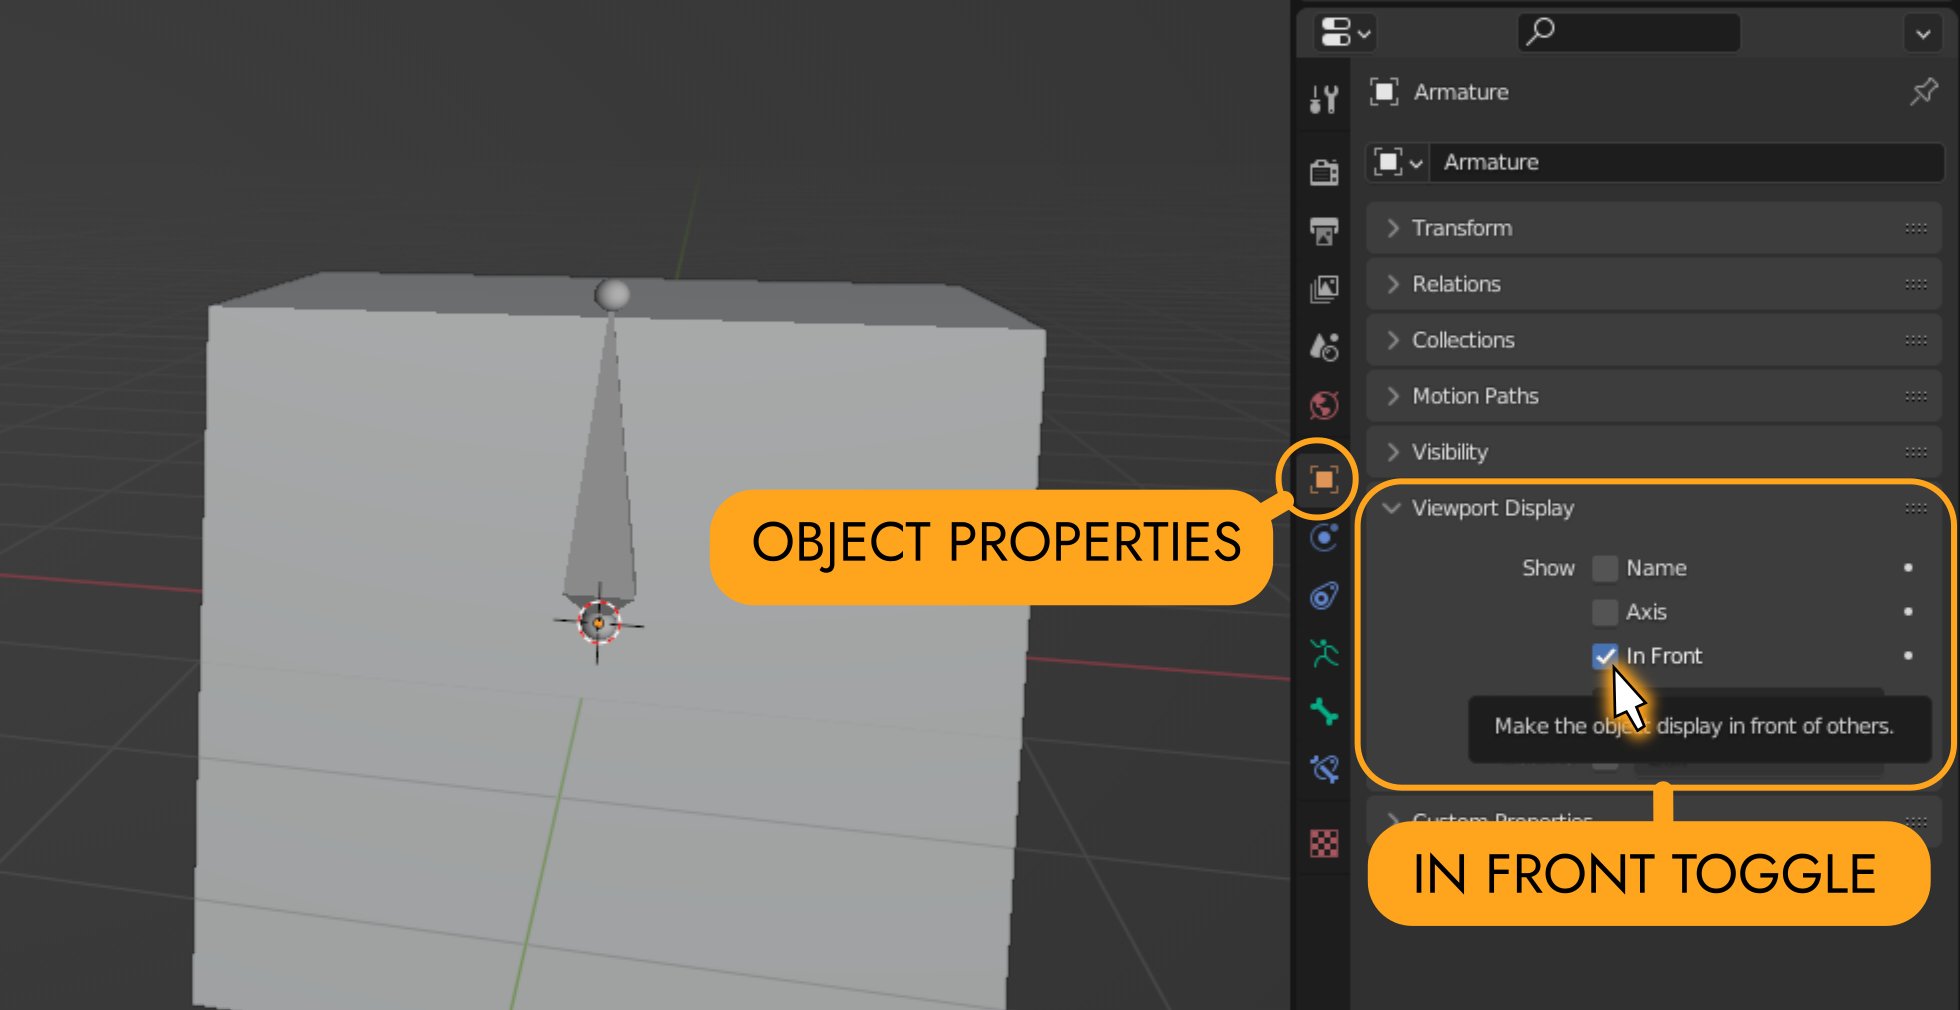Enable the Axis checkbox
Screen dimensions: 1960x1010
tap(1605, 612)
